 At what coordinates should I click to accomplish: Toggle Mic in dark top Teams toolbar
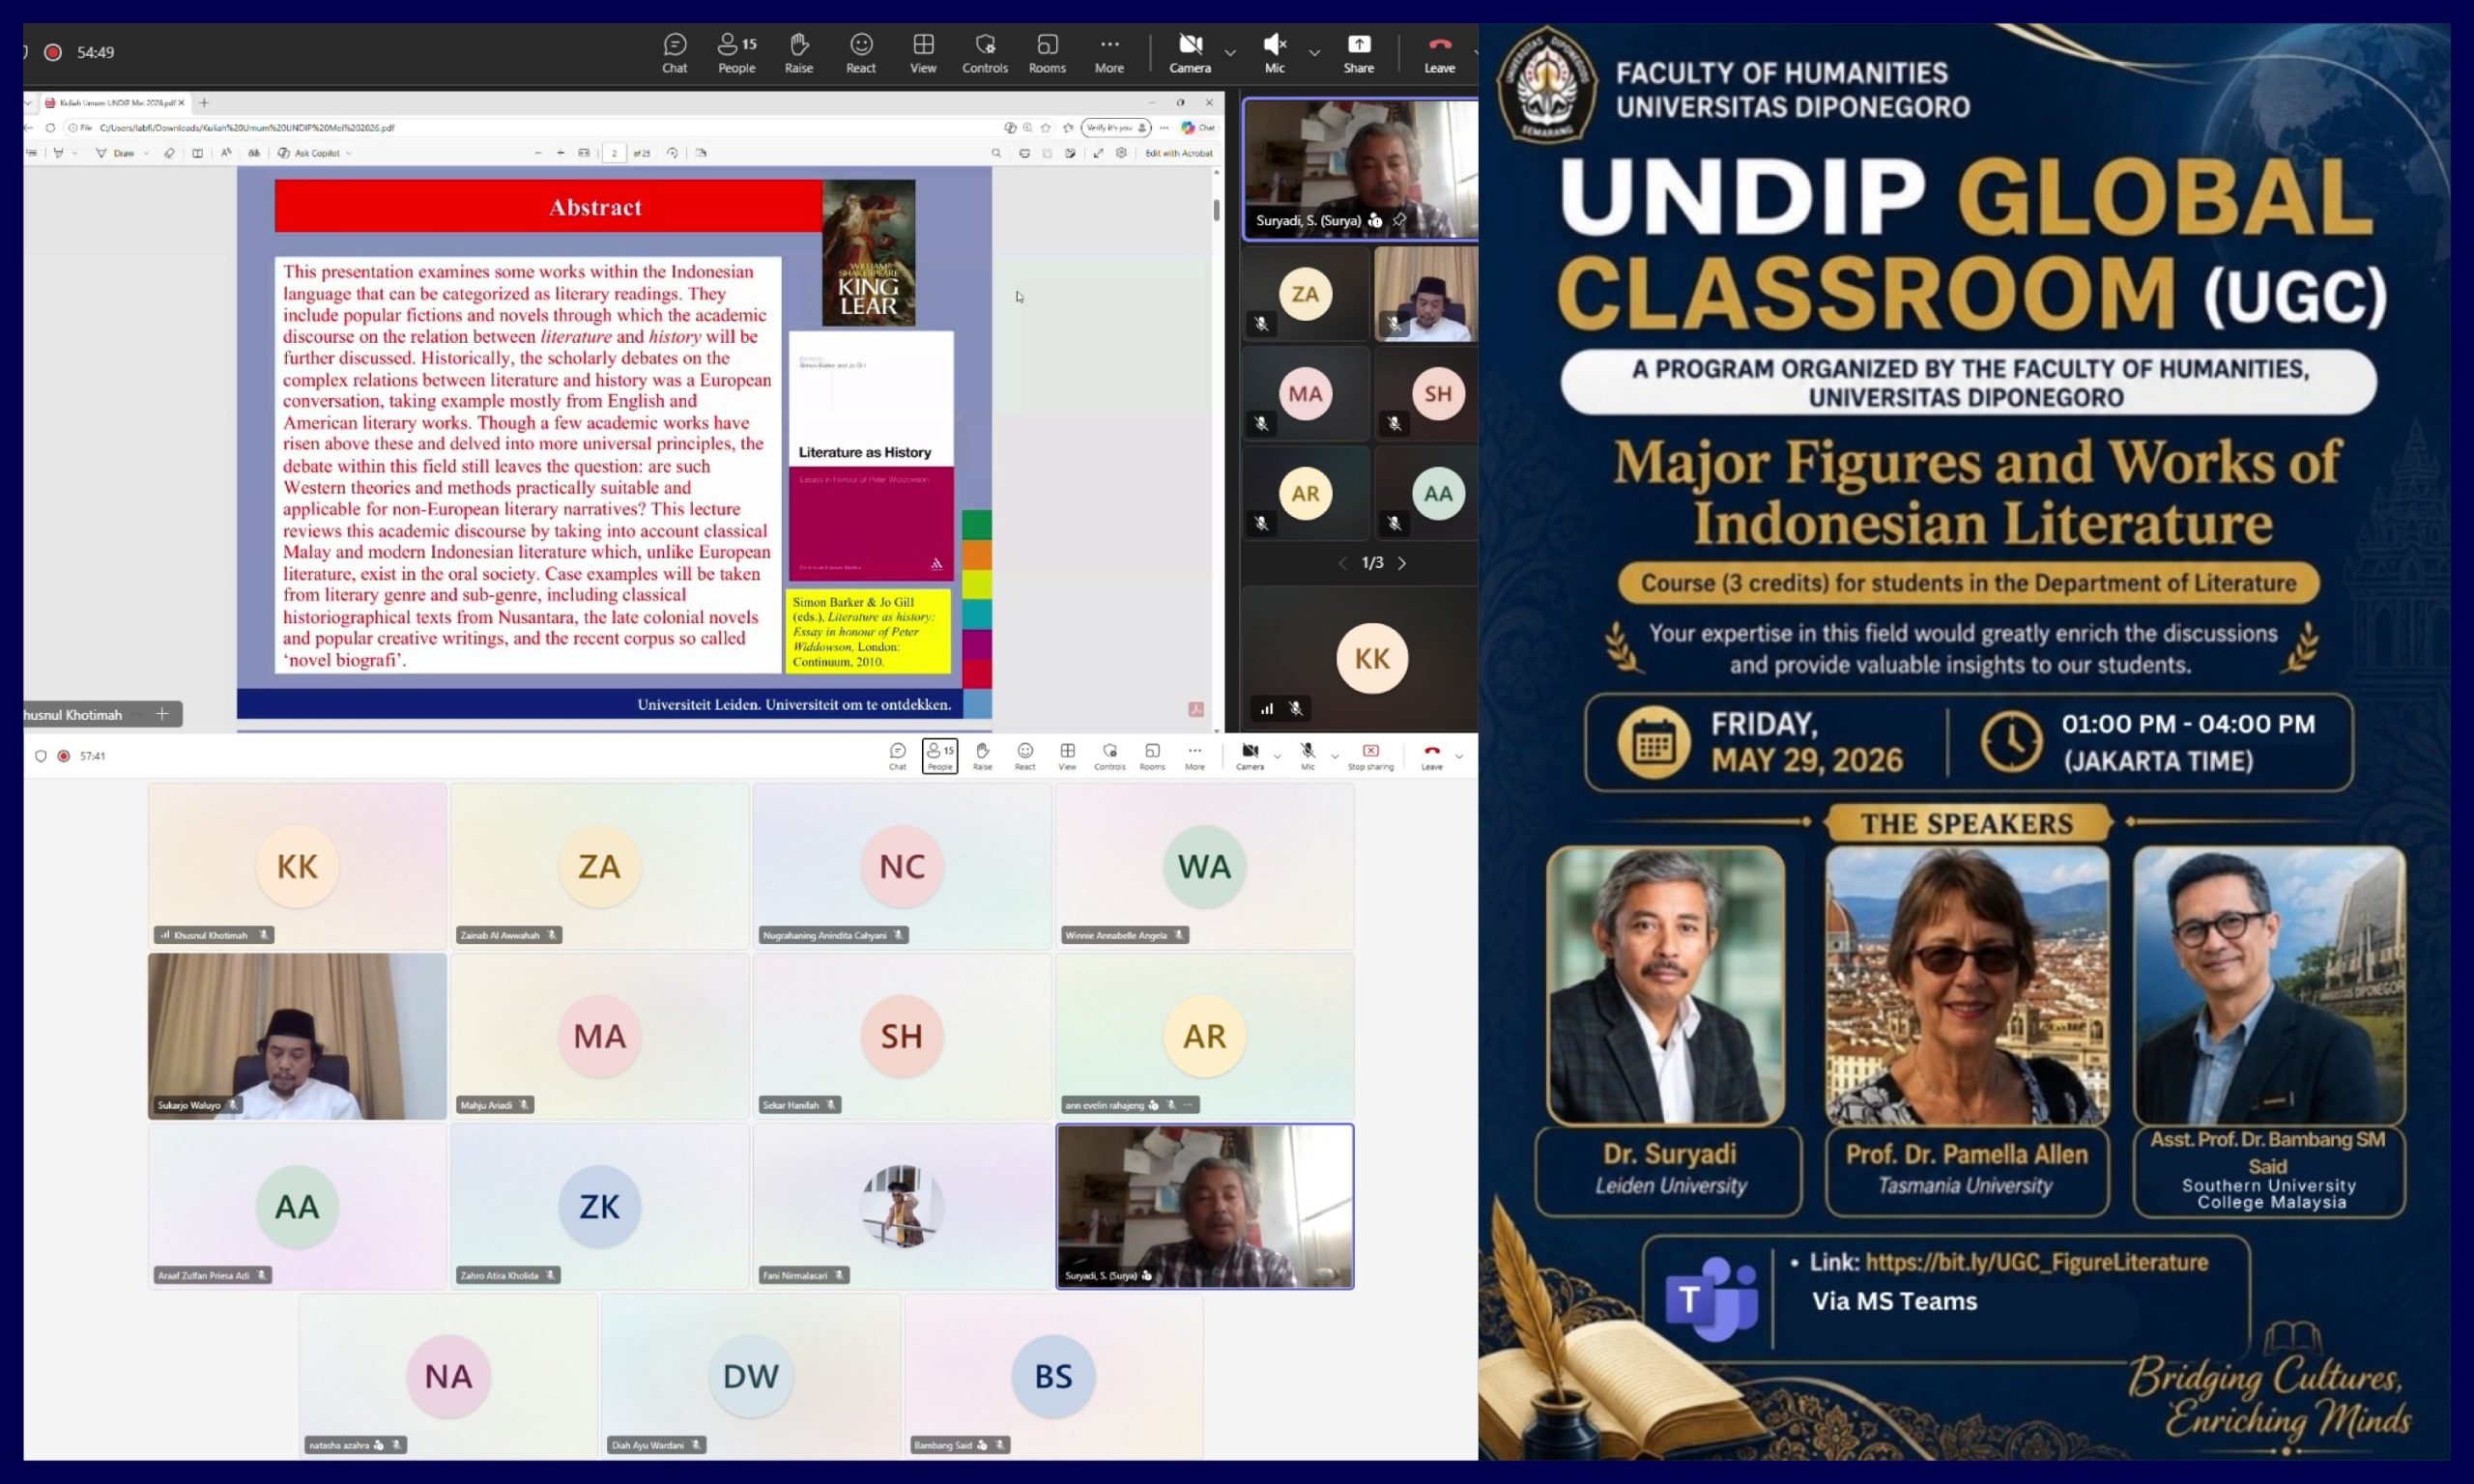[x=1274, y=53]
